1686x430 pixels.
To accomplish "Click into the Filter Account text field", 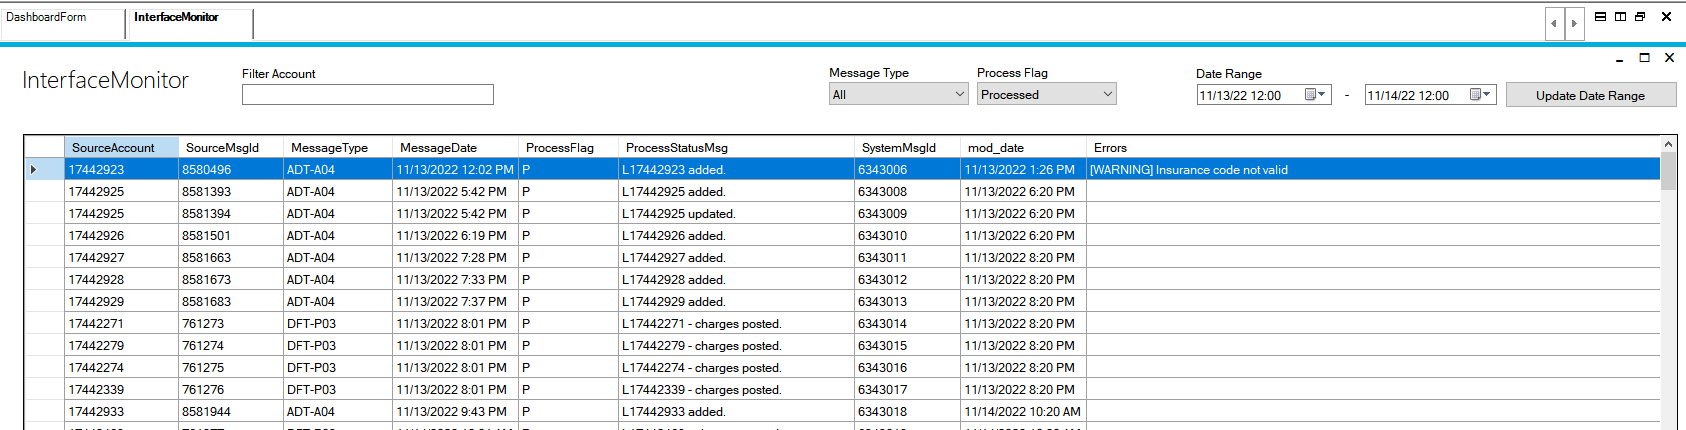I will (x=367, y=95).
